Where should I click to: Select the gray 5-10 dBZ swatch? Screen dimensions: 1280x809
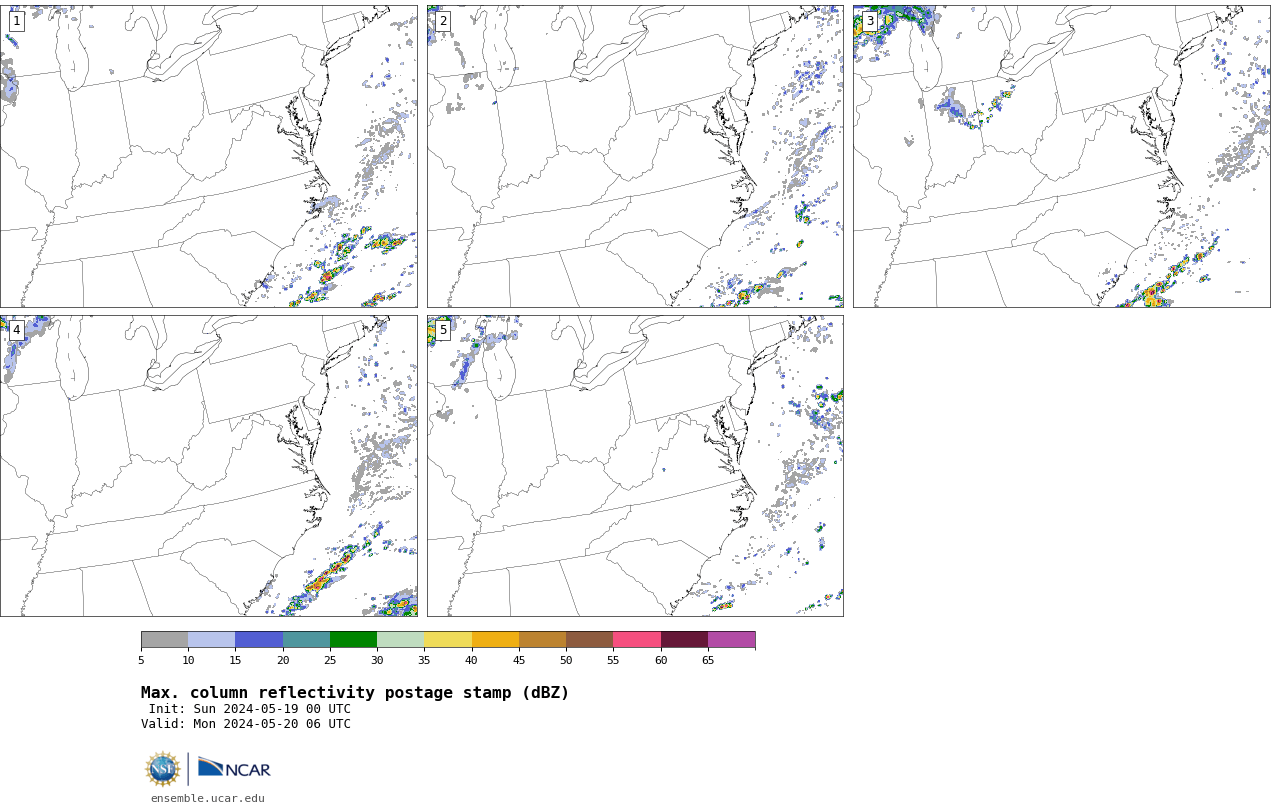tap(164, 640)
